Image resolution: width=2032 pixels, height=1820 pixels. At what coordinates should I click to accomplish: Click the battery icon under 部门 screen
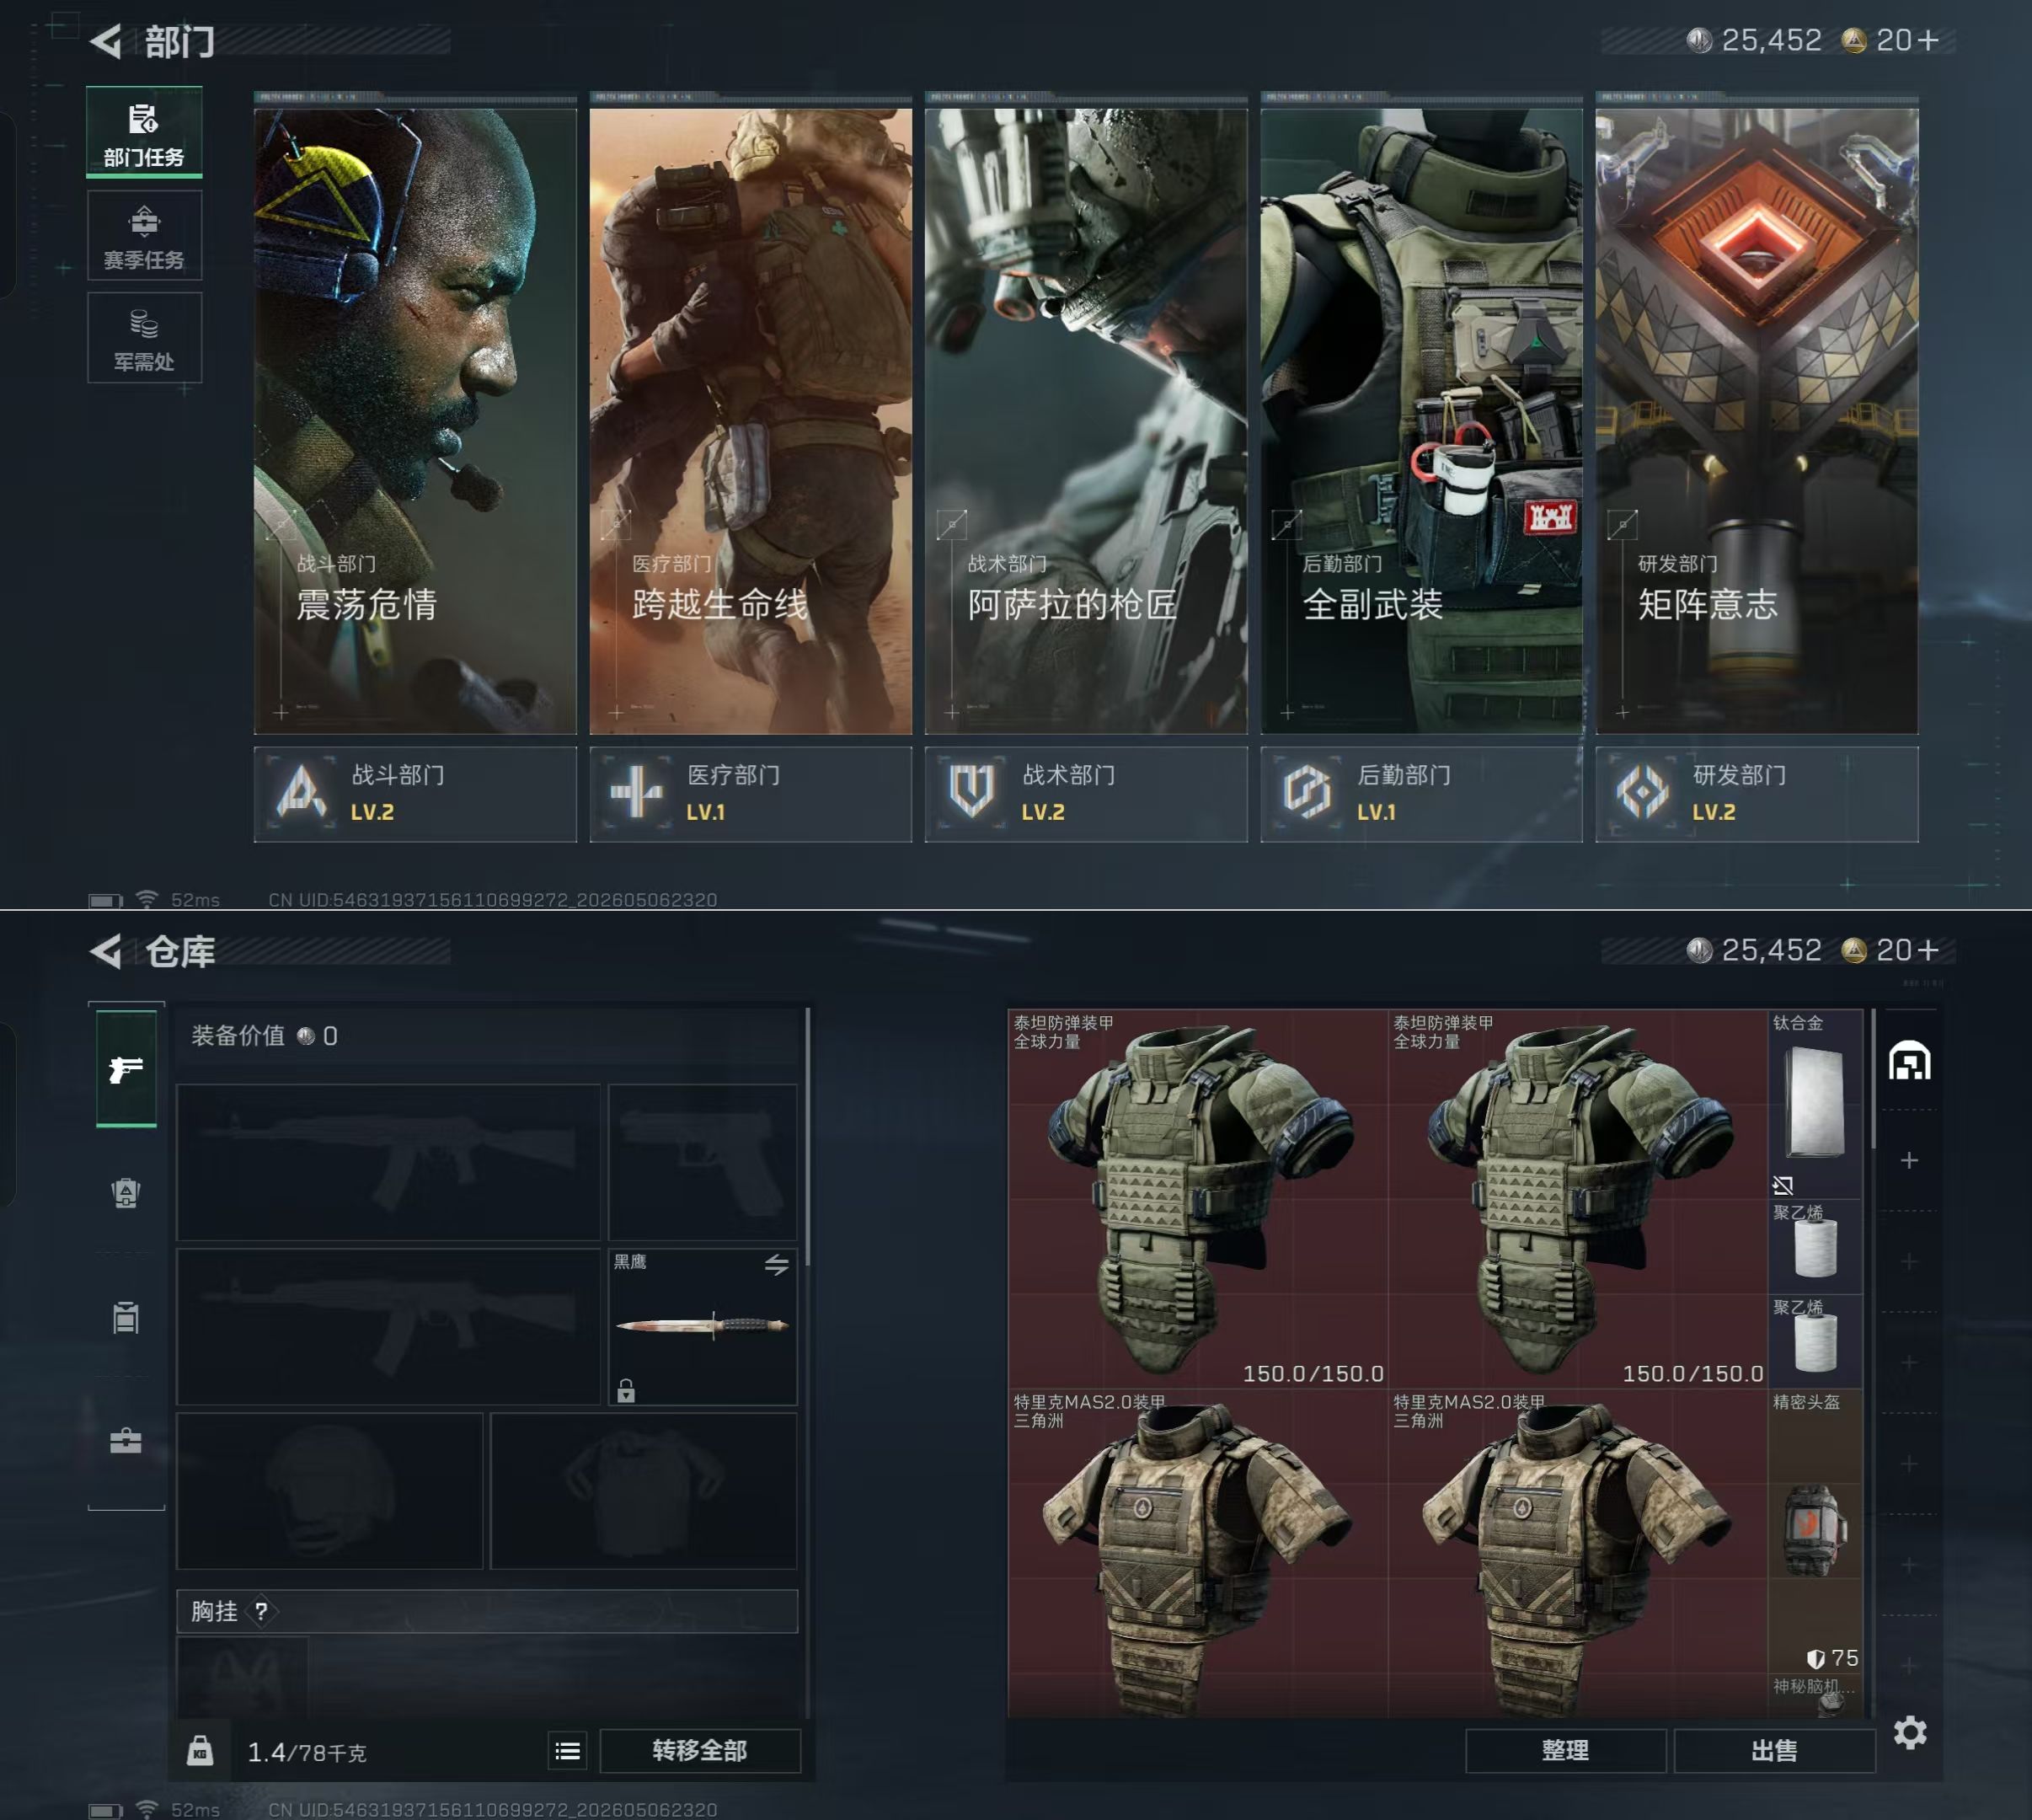coord(105,900)
